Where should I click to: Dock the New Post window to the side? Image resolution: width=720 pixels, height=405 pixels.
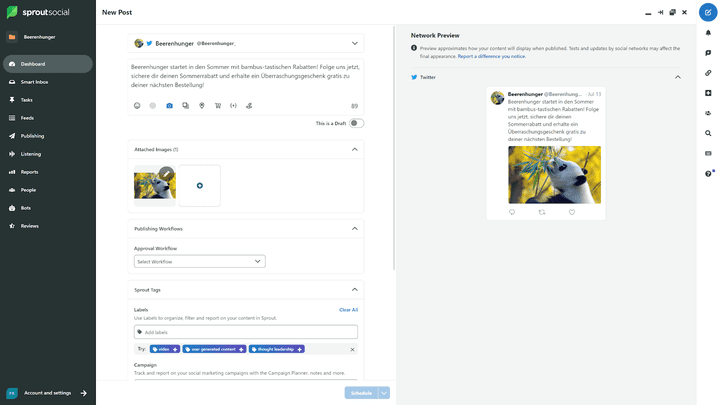pyautogui.click(x=660, y=12)
